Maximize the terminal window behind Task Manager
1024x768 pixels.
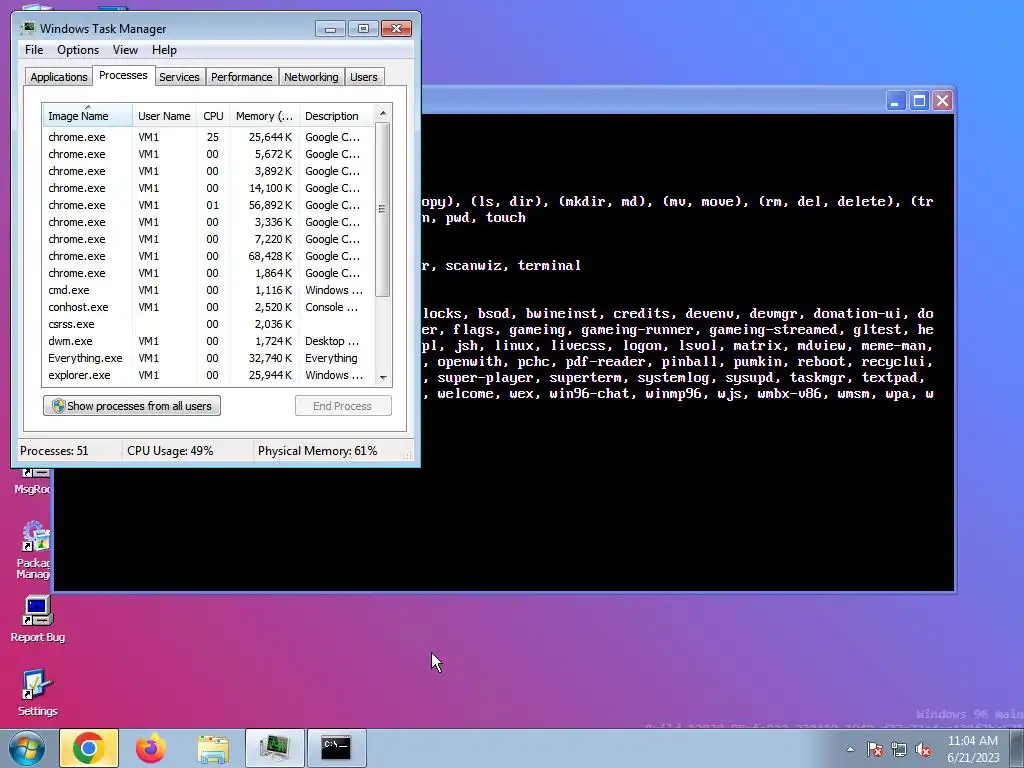(919, 101)
